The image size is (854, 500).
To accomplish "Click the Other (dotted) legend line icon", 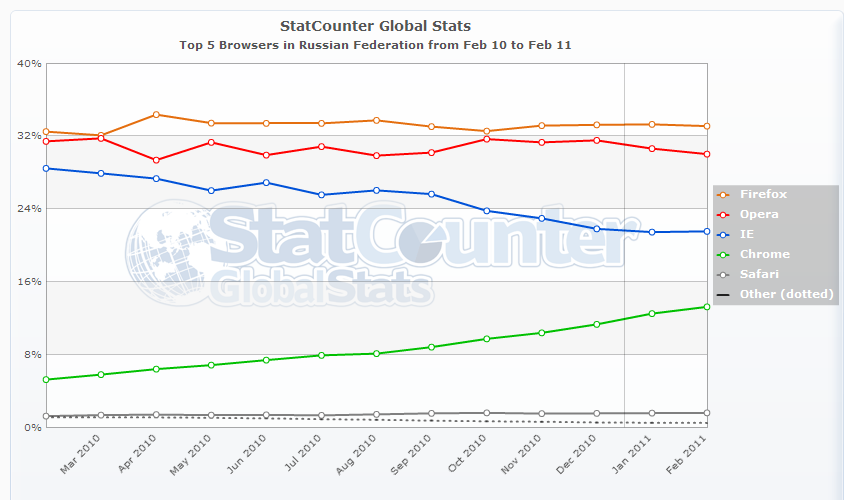I will click(724, 294).
